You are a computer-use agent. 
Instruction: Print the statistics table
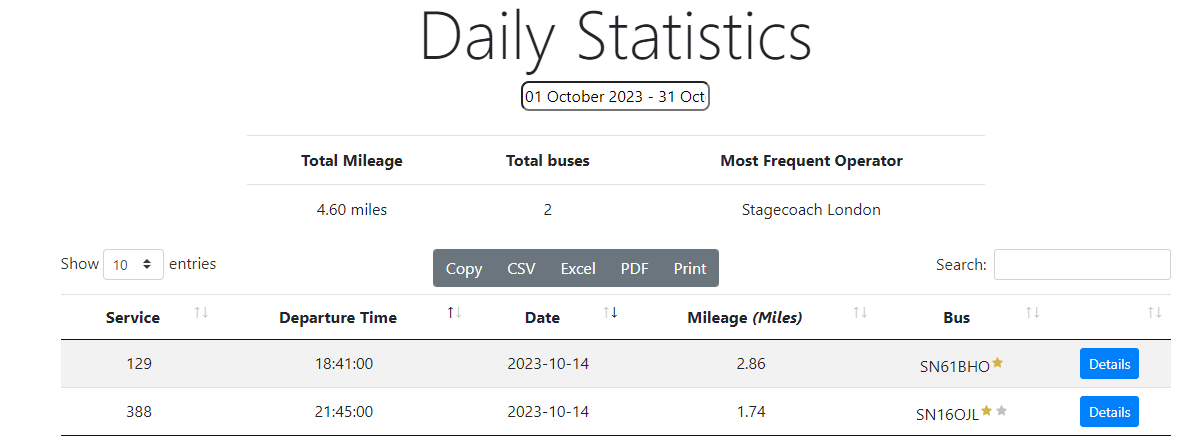click(x=690, y=268)
